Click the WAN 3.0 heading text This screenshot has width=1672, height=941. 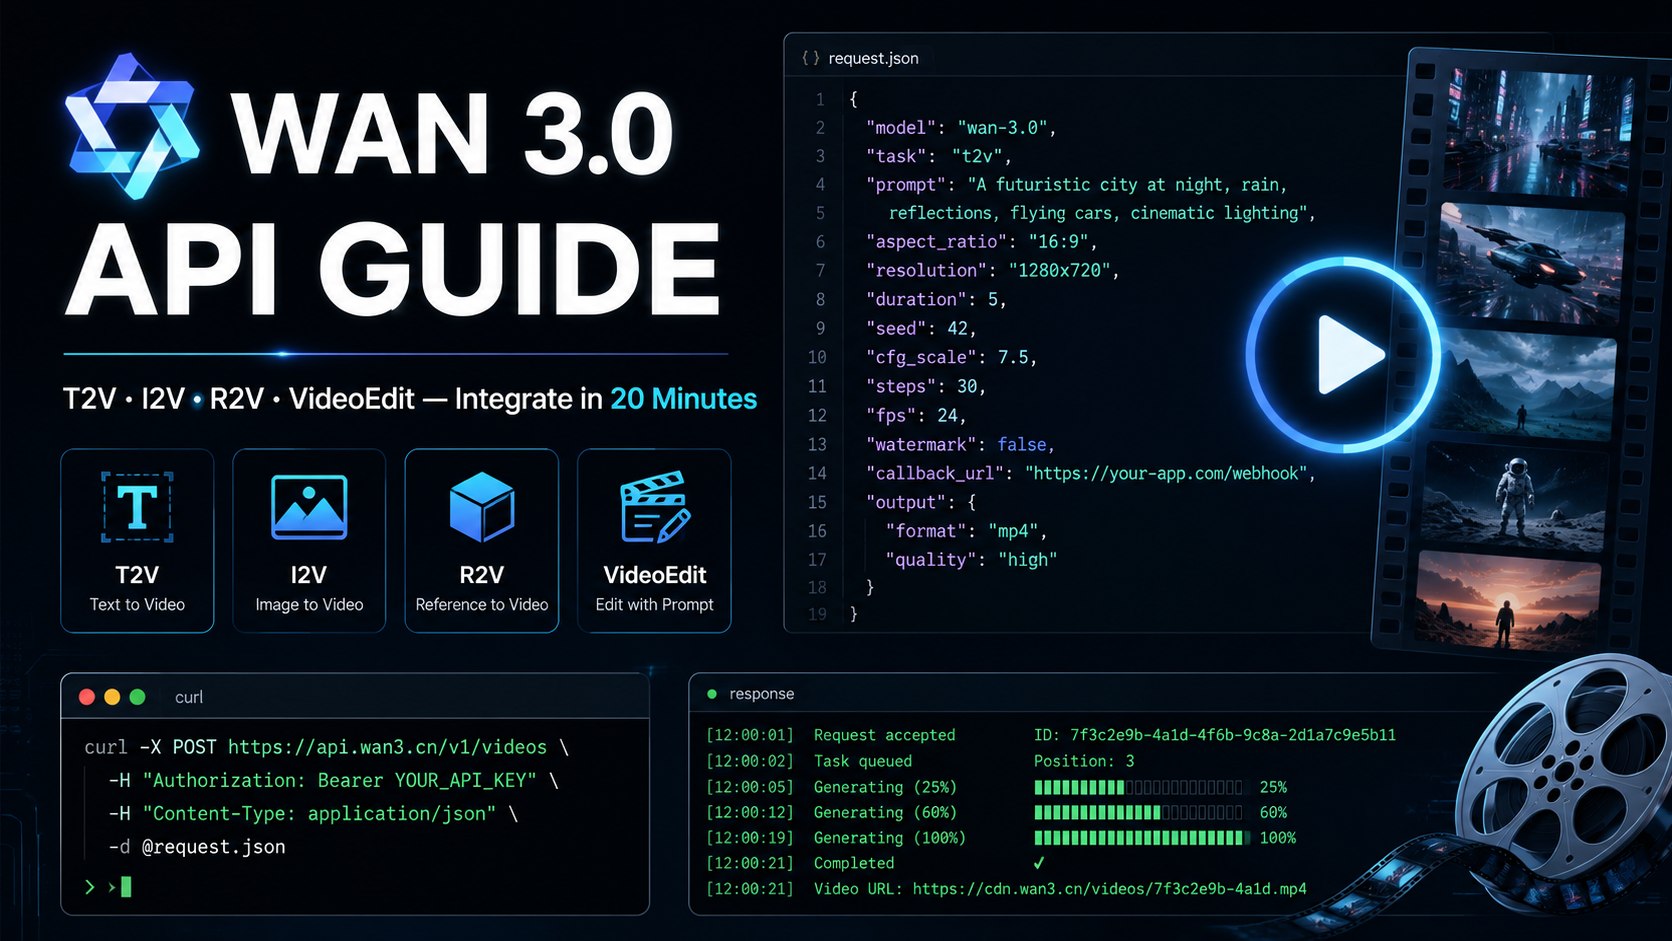[x=453, y=134]
